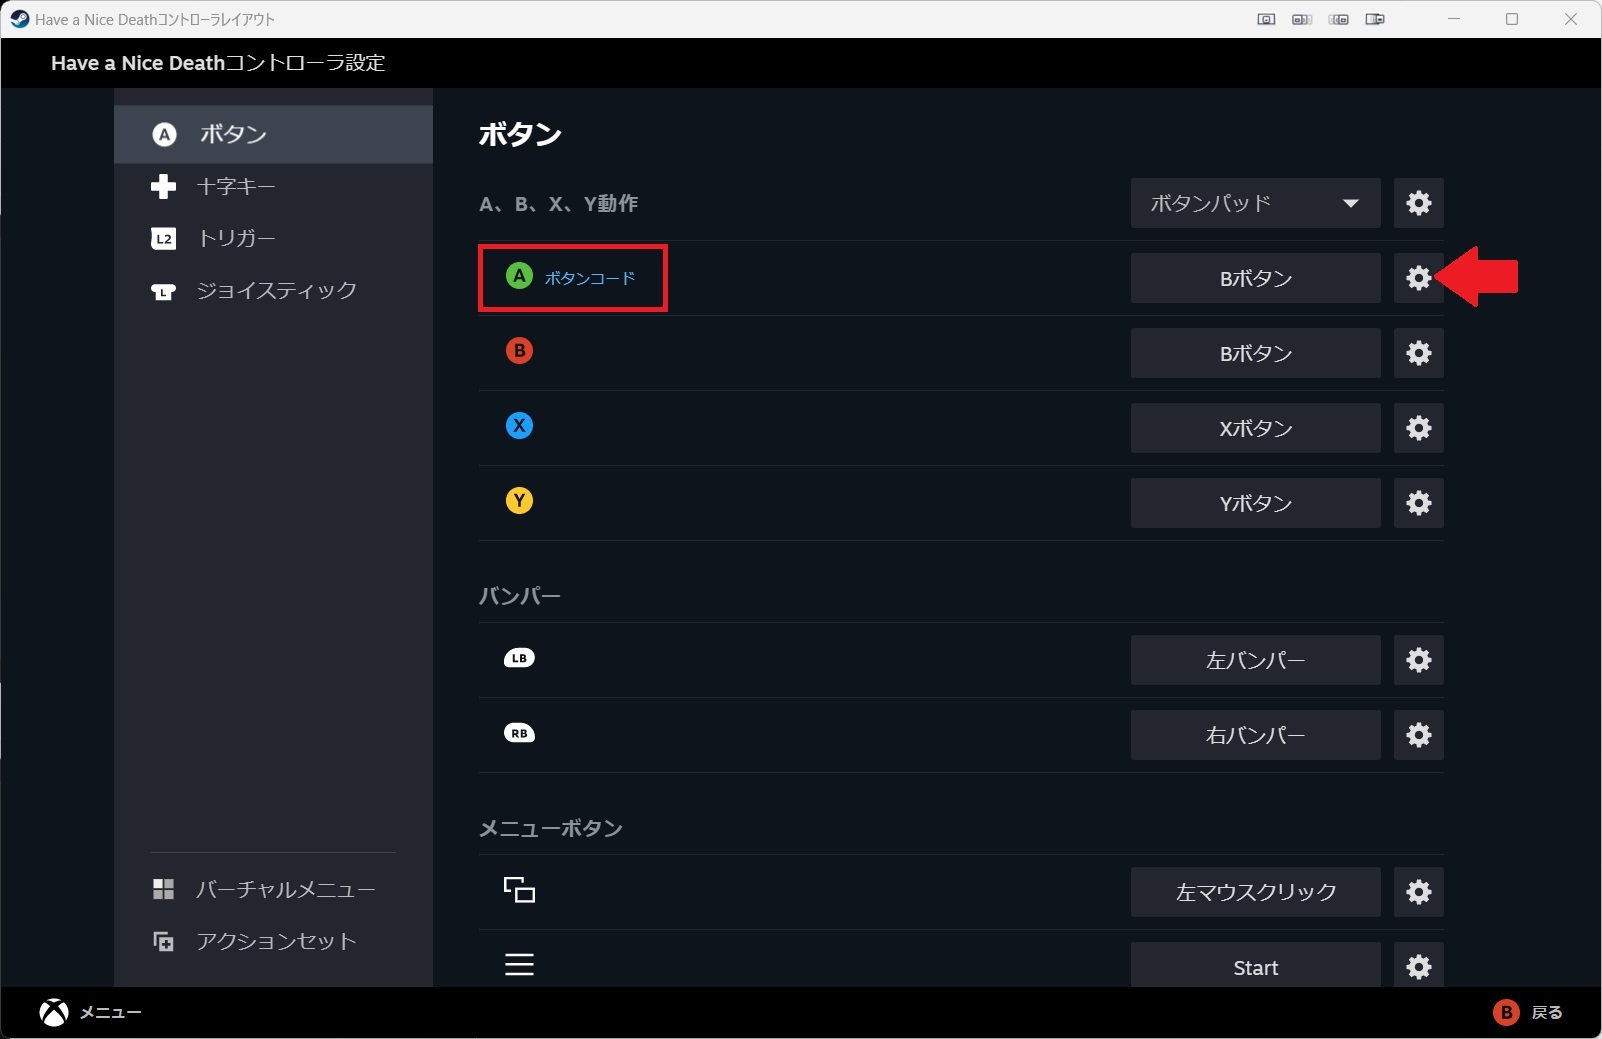Click A、B、X、Y動作 label text
The width and height of the screenshot is (1602, 1039).
[x=558, y=203]
